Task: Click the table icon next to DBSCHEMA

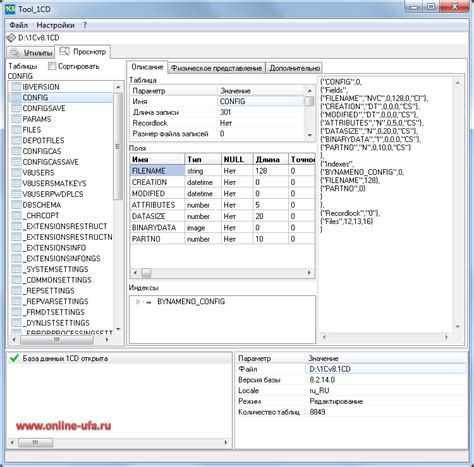Action: click(16, 205)
